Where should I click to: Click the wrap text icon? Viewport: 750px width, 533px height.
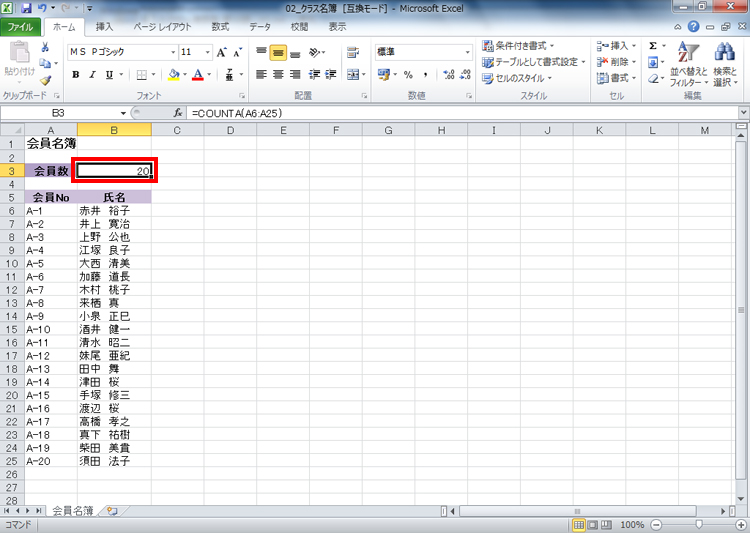(353, 52)
